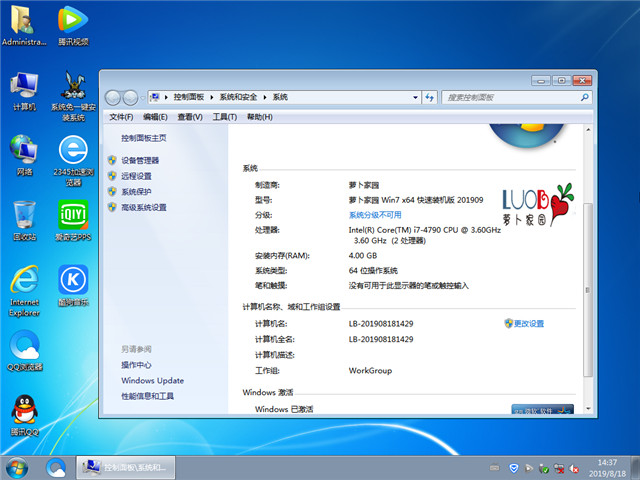Open 工具(T) menu
The width and height of the screenshot is (640, 480).
(x=224, y=117)
